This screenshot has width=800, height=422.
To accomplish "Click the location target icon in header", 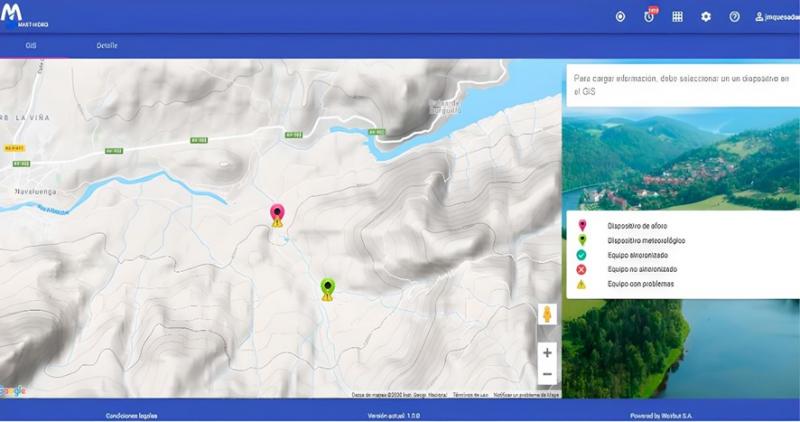I will [x=620, y=17].
